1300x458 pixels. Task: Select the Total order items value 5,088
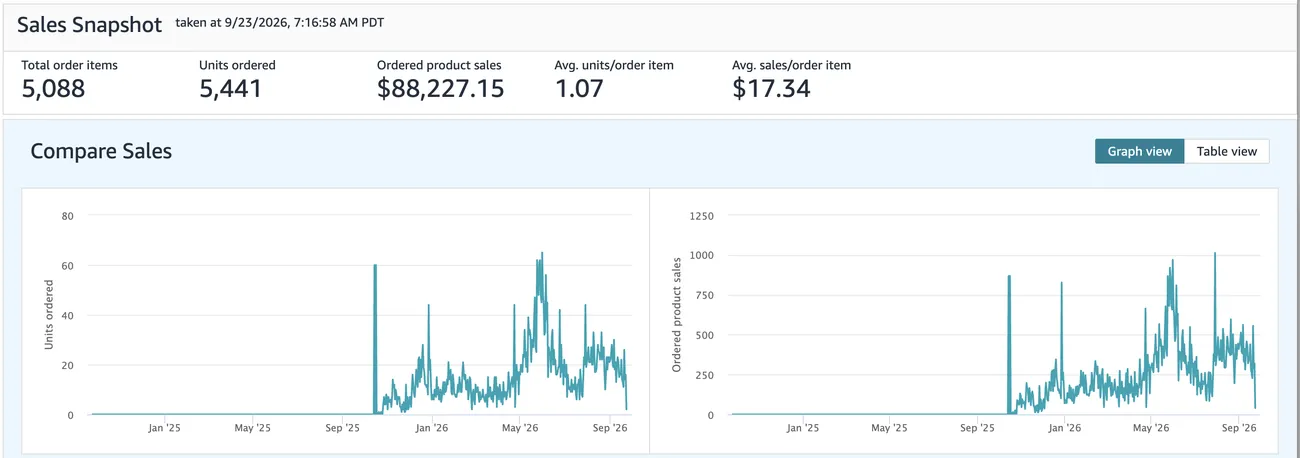pyautogui.click(x=53, y=88)
